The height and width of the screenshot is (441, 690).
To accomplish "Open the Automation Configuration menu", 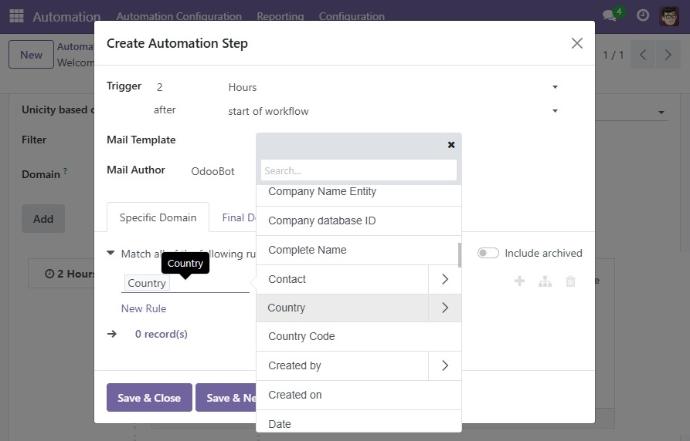I will point(179,16).
